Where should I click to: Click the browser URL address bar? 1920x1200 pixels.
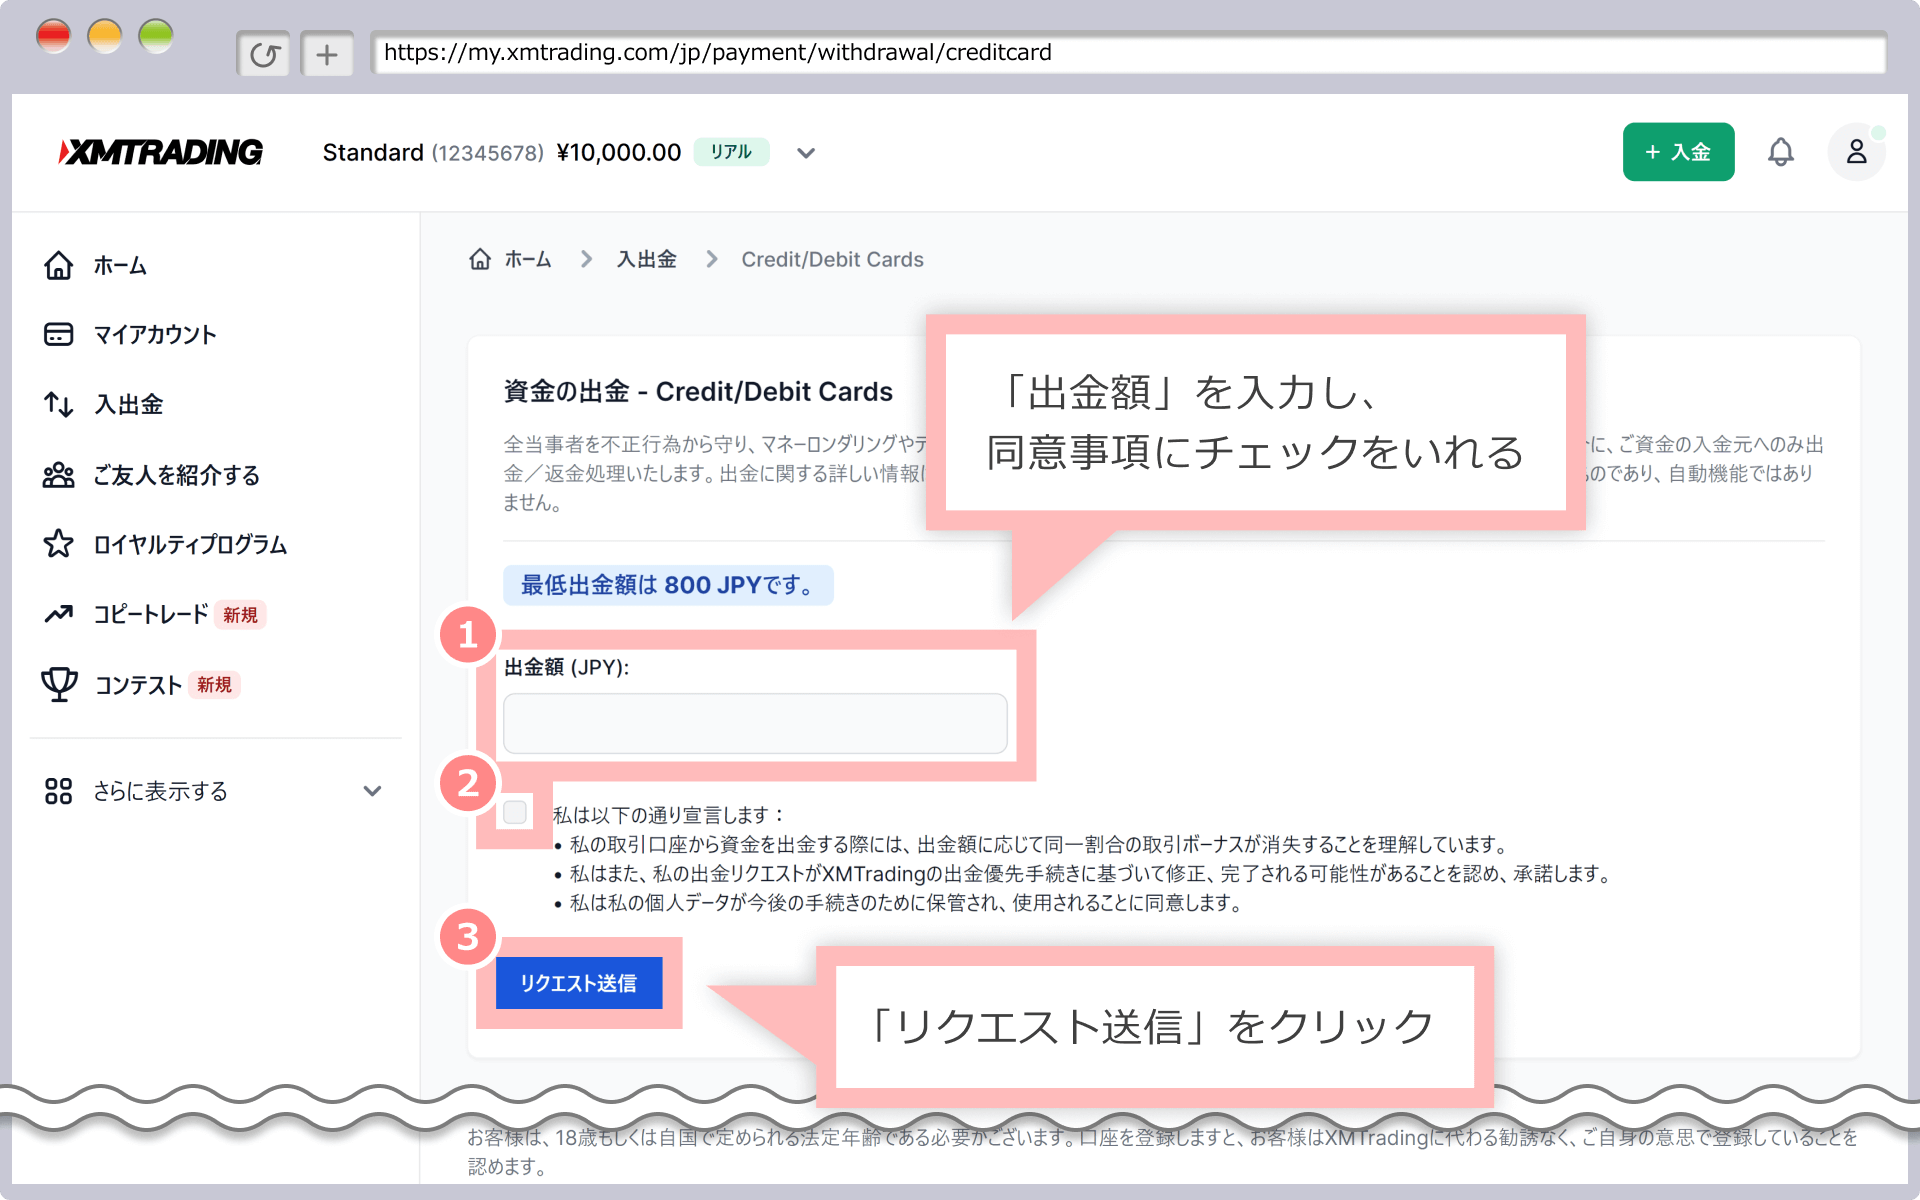(1128, 53)
